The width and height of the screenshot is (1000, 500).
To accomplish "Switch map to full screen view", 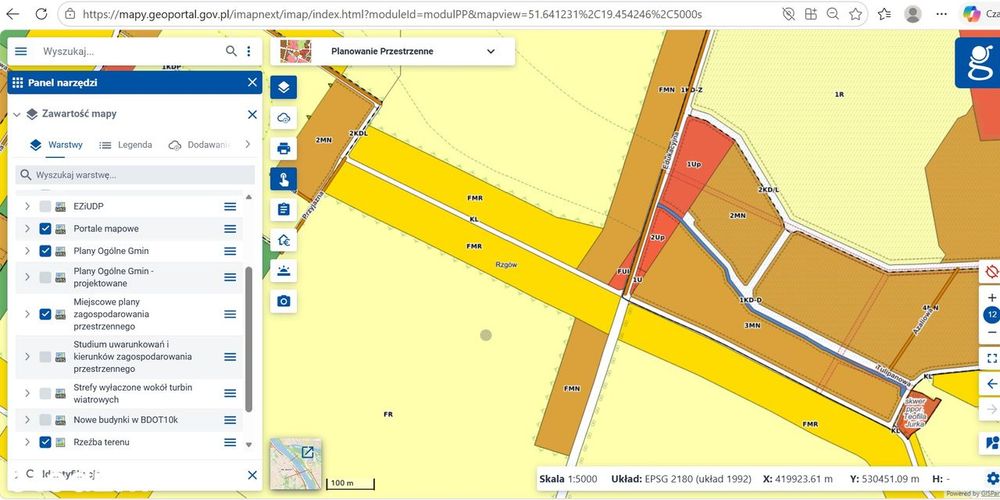I will [x=991, y=358].
